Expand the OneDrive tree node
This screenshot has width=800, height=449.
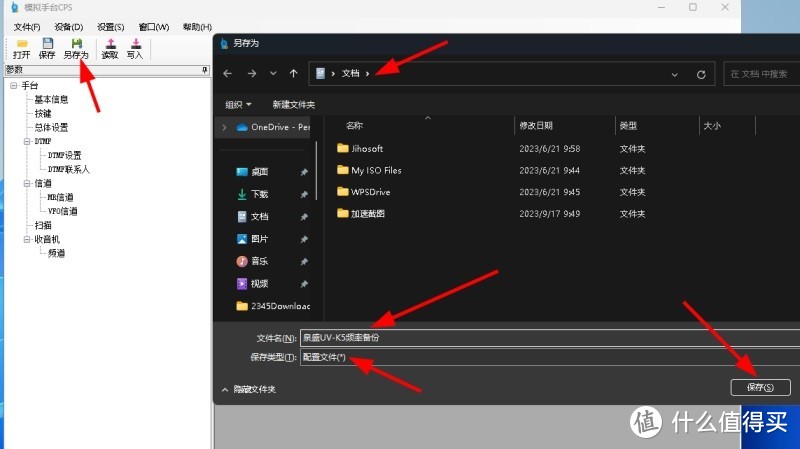tap(224, 127)
